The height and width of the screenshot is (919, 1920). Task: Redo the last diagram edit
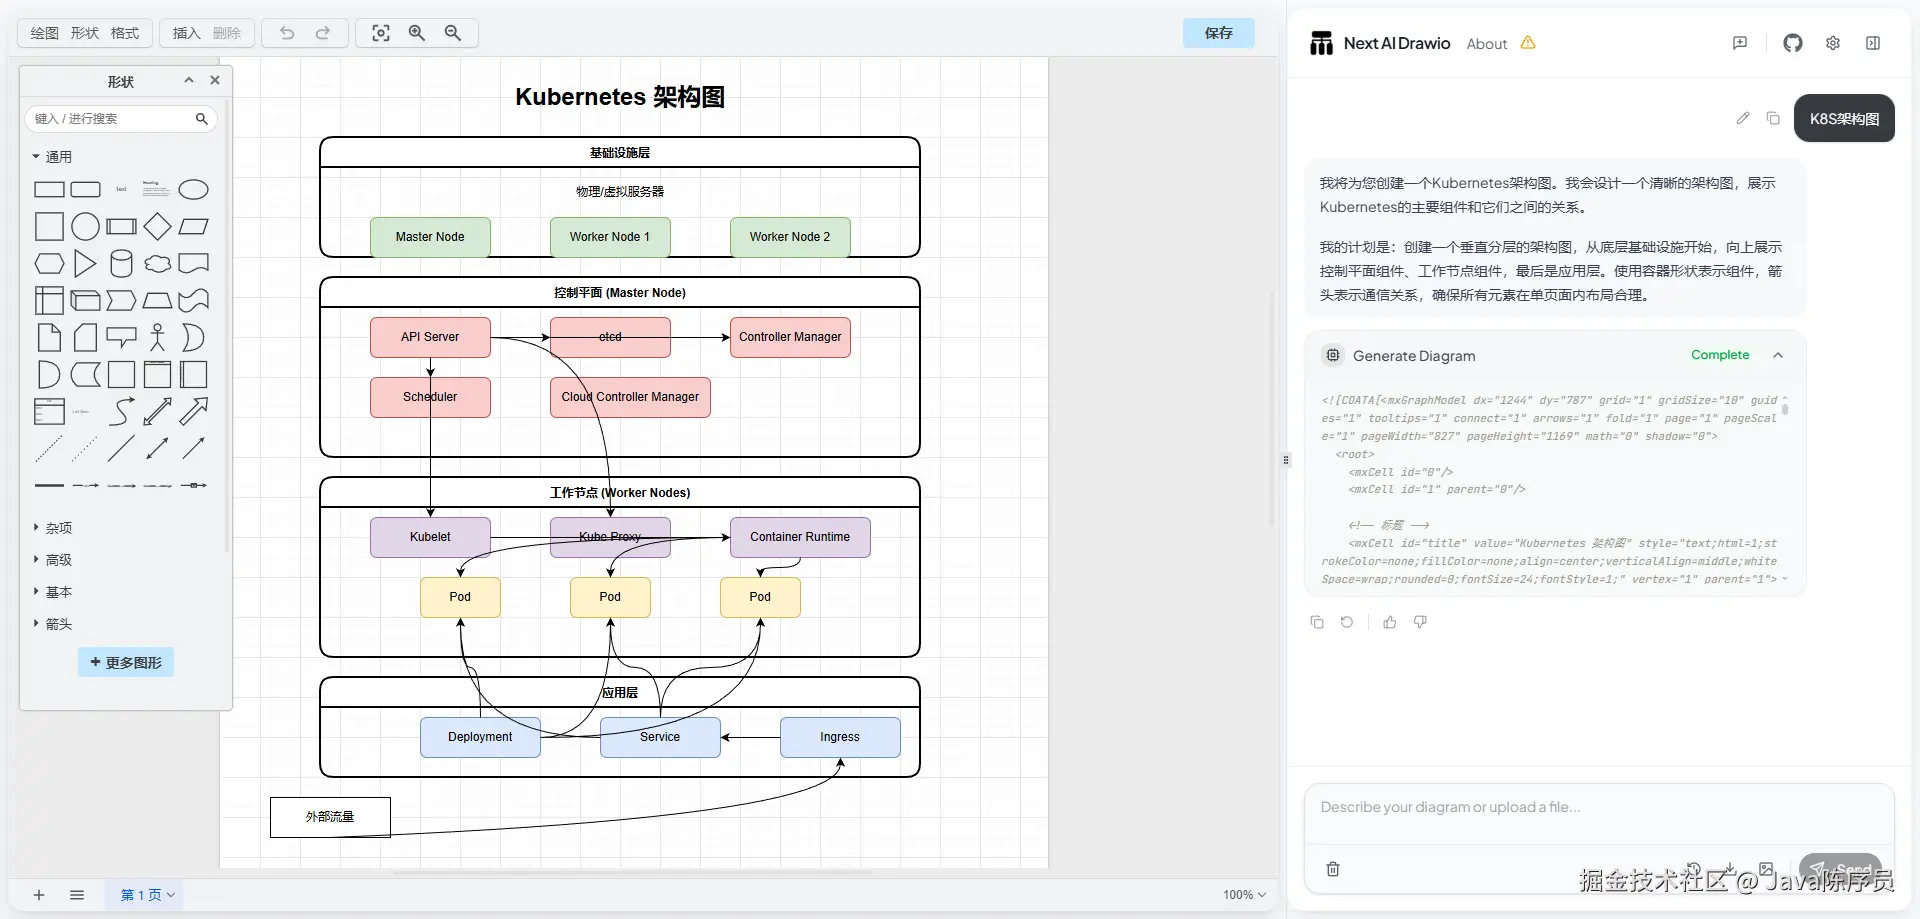[x=323, y=33]
